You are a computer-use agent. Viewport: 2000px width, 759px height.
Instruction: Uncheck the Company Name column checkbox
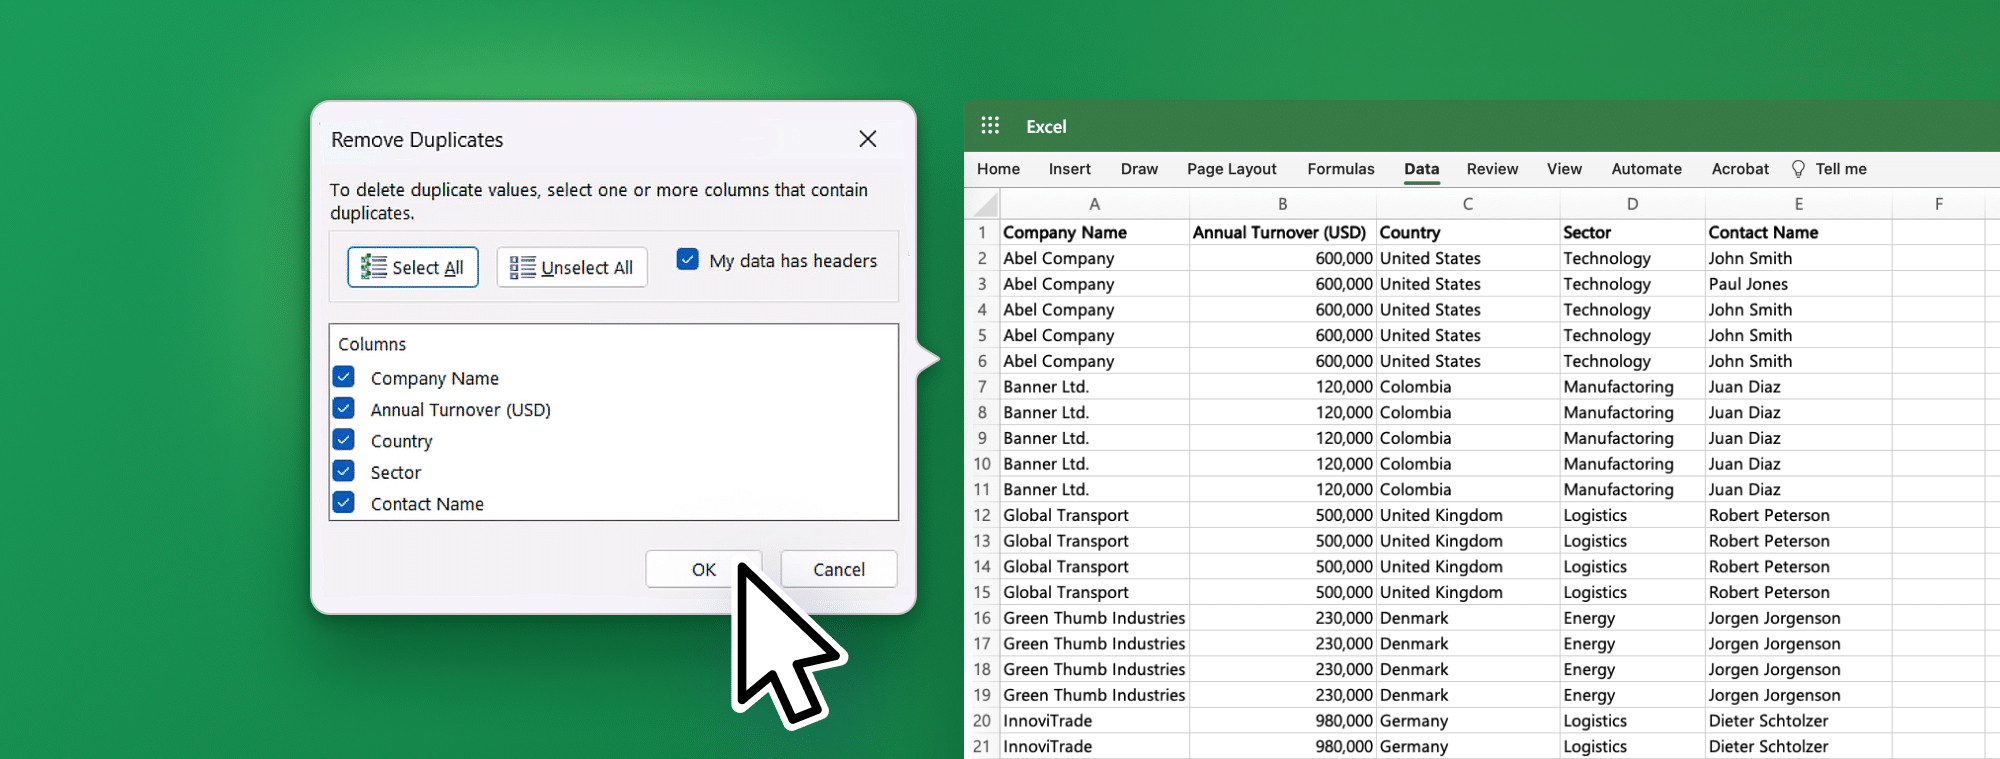pos(344,377)
